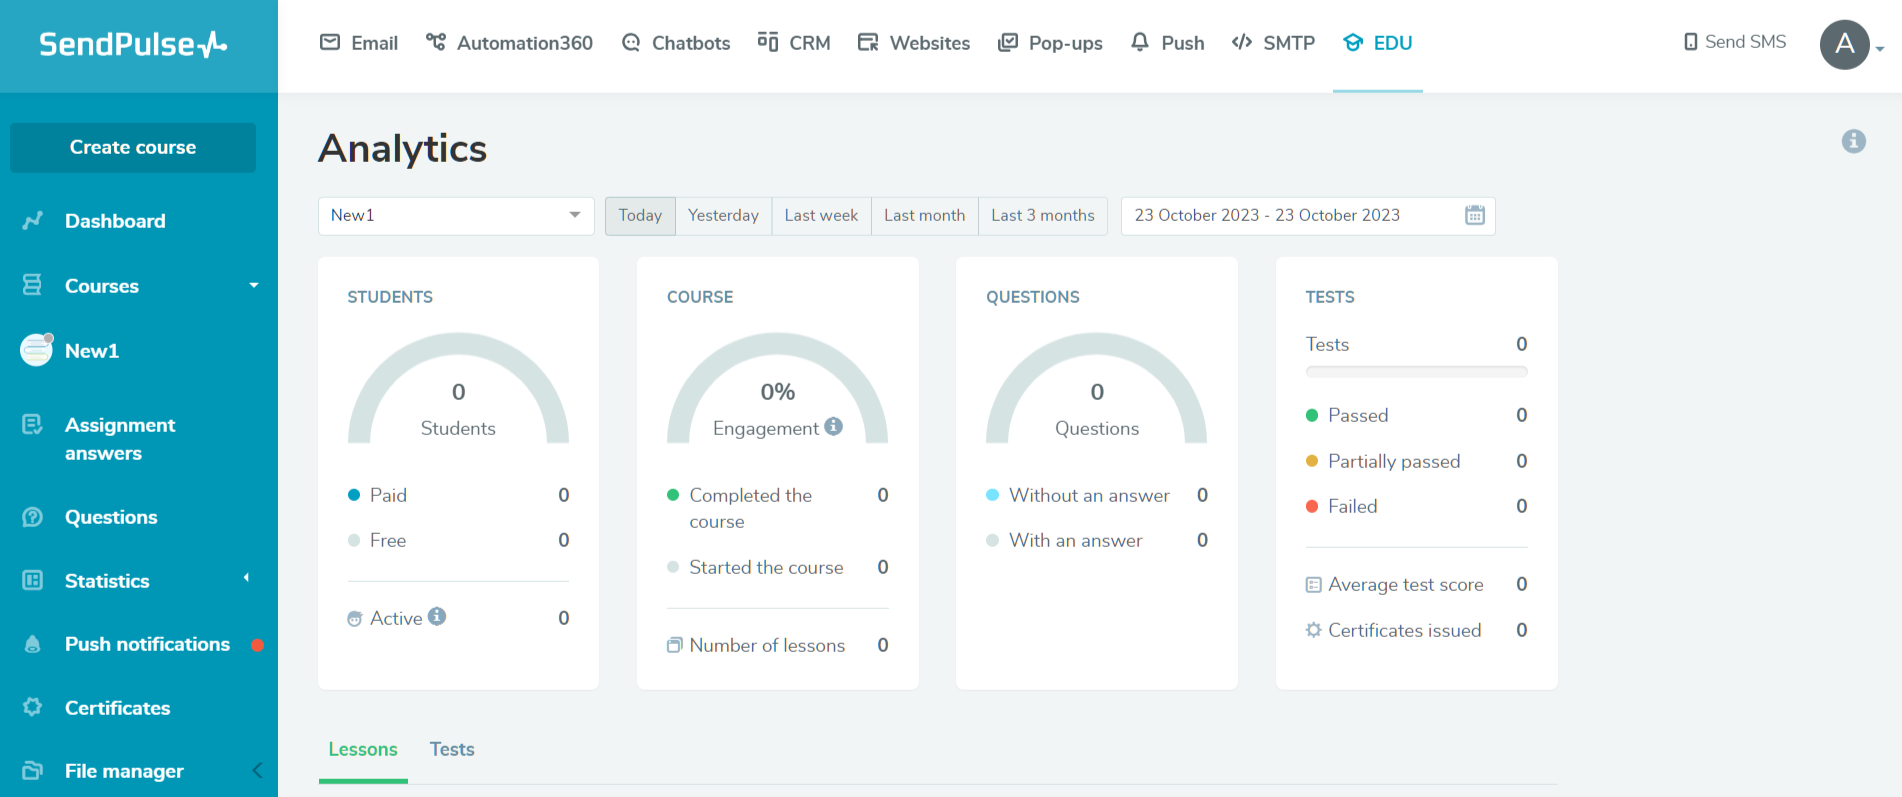Click the Tests progress bar
1902x797 pixels.
pos(1416,371)
